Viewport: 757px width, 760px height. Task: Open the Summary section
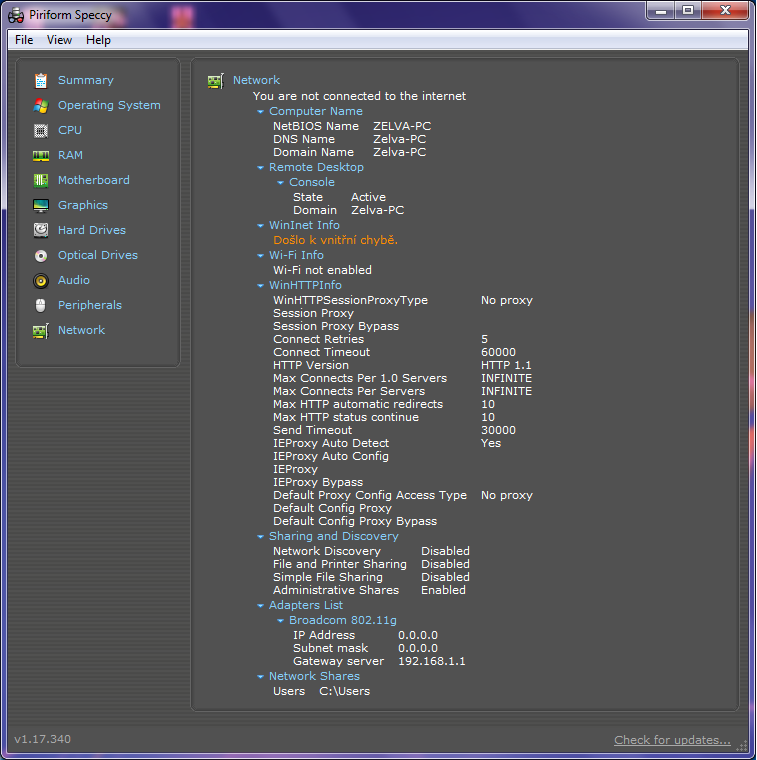point(86,80)
